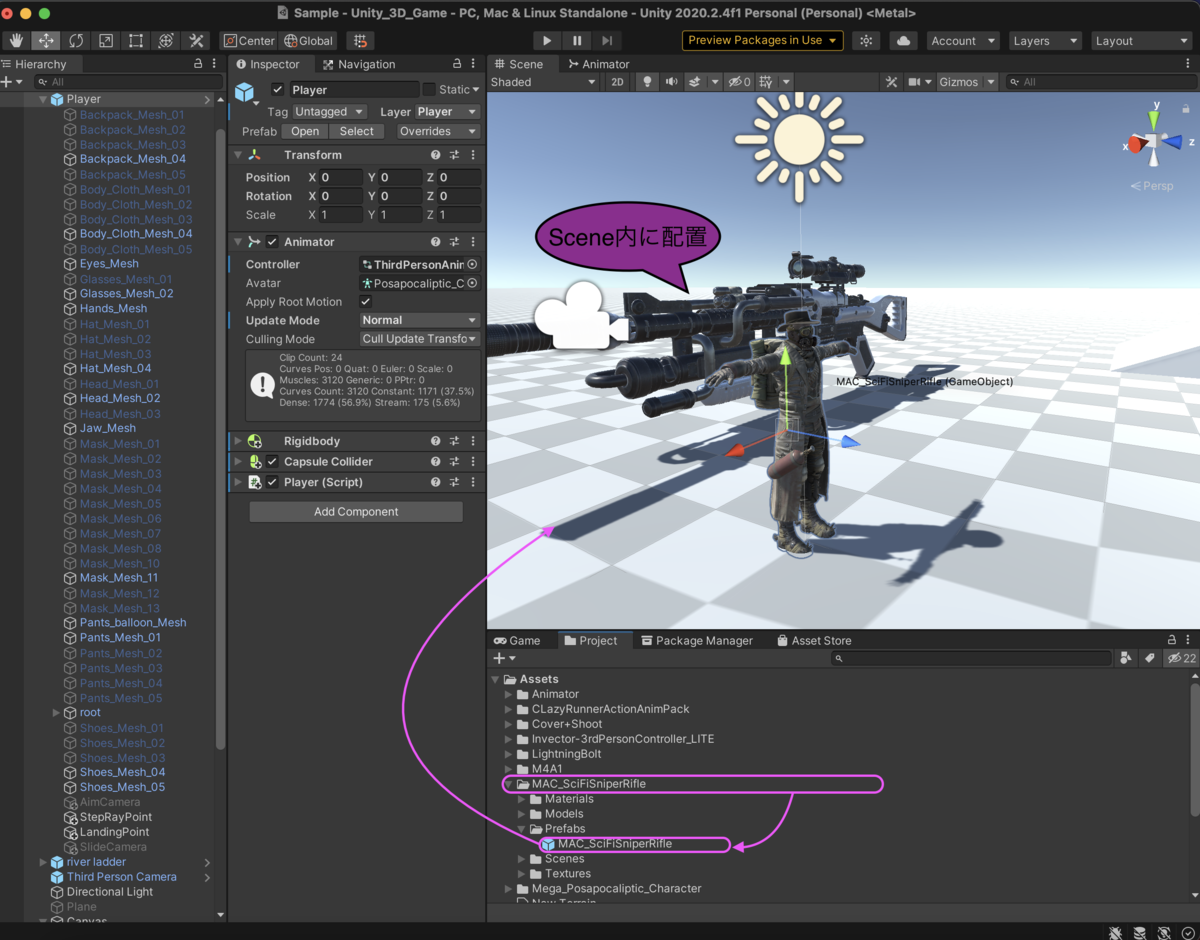Open the Account dropdown
The width and height of the screenshot is (1200, 940).
pyautogui.click(x=963, y=41)
